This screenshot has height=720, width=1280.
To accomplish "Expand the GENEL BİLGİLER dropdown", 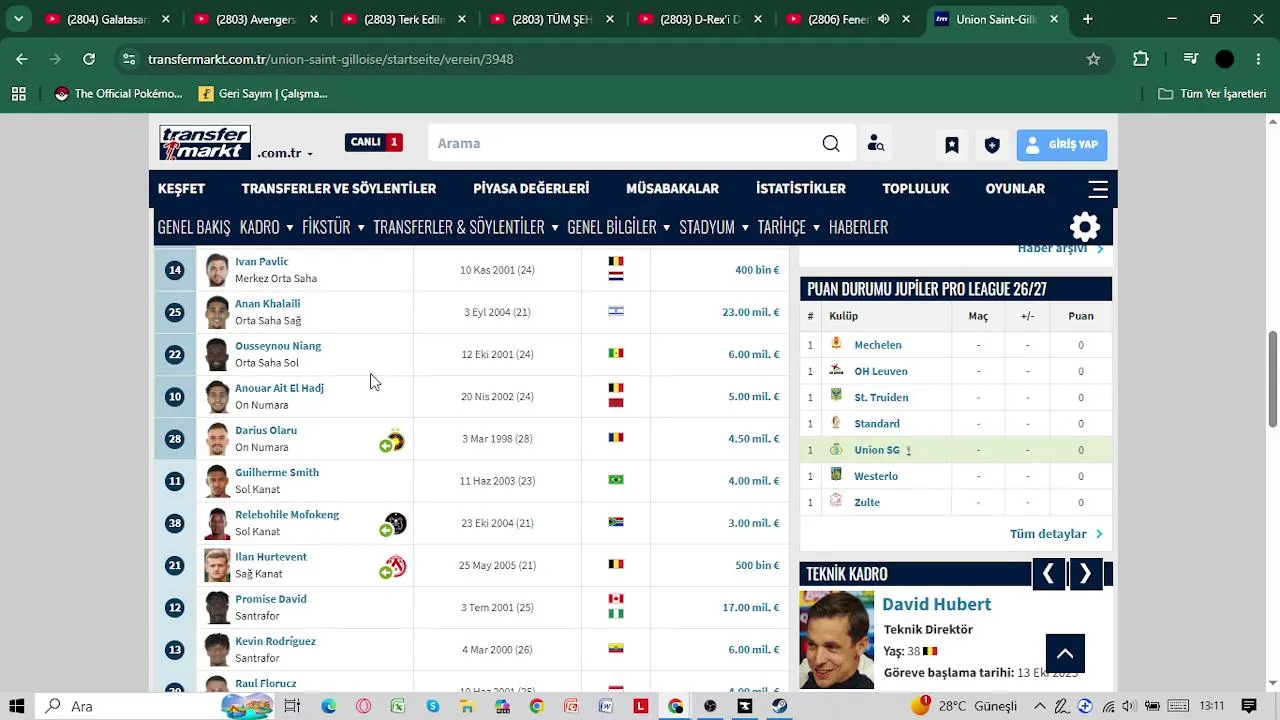I will pyautogui.click(x=618, y=227).
